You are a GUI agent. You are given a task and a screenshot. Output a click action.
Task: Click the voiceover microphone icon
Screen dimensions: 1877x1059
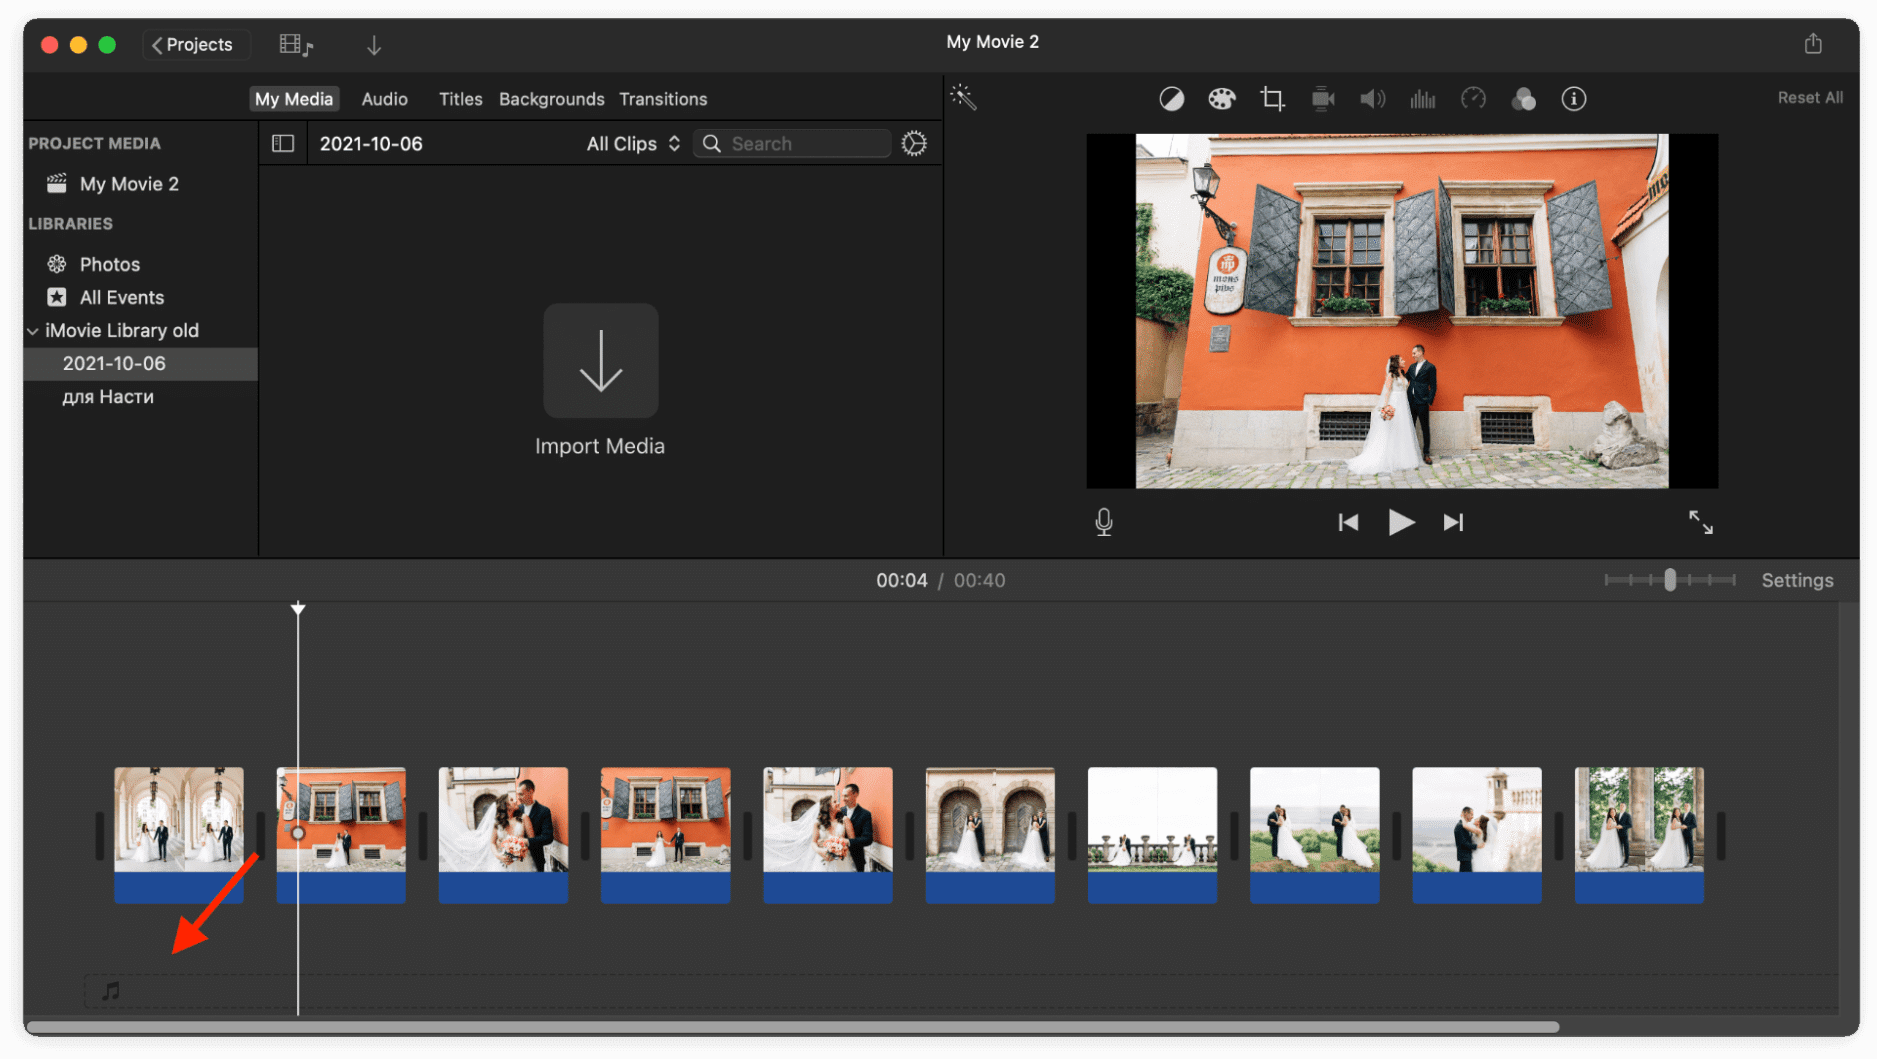[x=1103, y=522]
